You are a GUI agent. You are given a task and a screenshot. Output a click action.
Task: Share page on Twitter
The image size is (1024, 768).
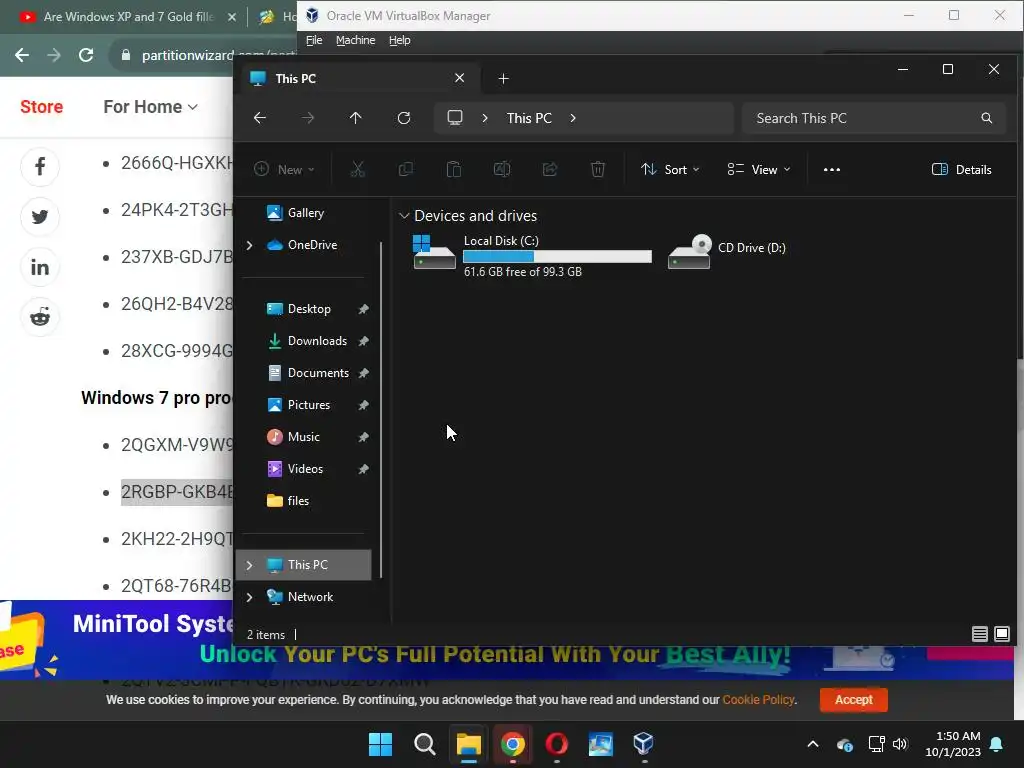[x=40, y=217]
